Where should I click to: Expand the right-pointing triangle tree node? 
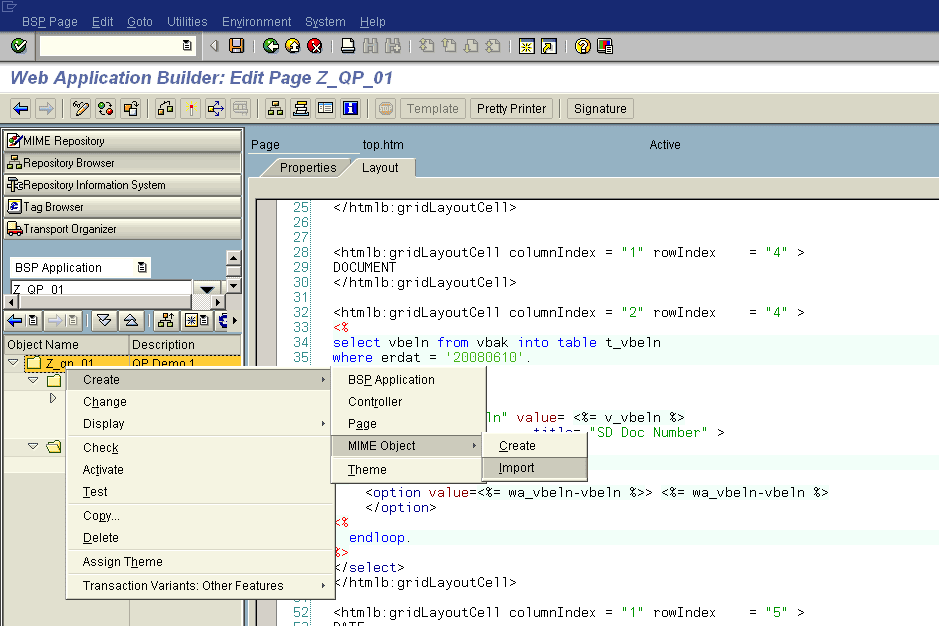(x=53, y=398)
